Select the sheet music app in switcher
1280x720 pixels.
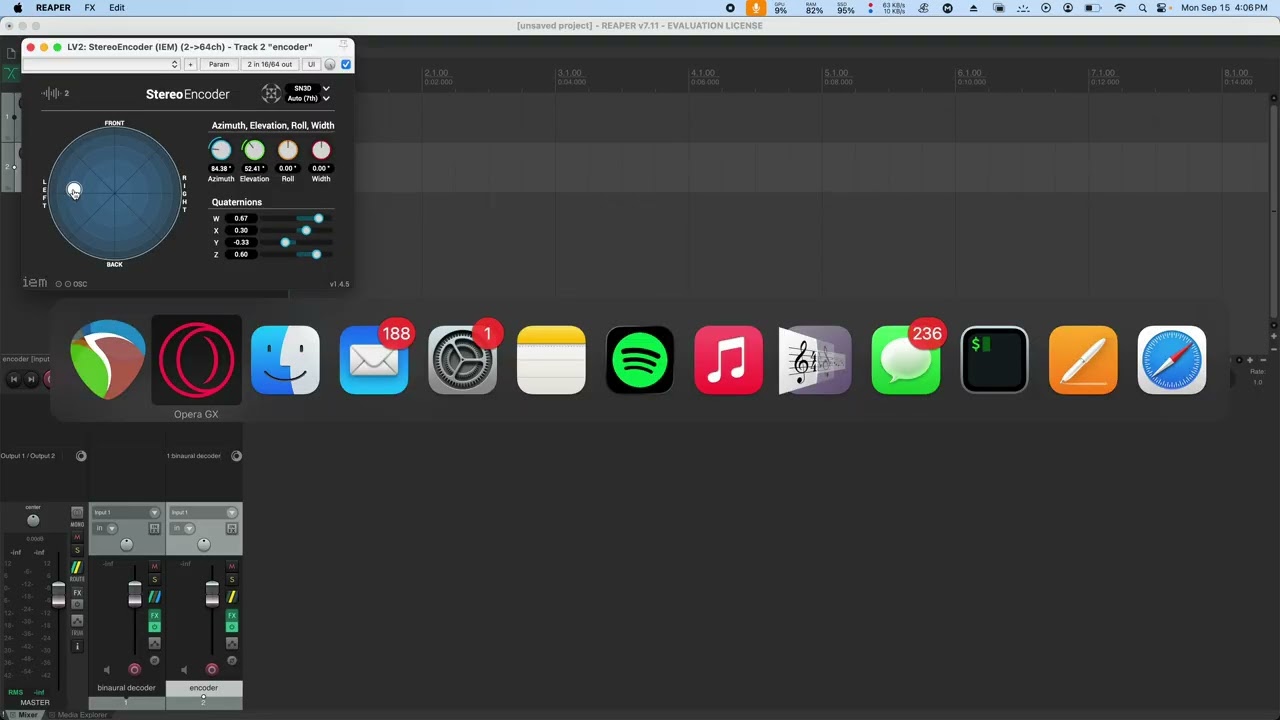pyautogui.click(x=816, y=360)
